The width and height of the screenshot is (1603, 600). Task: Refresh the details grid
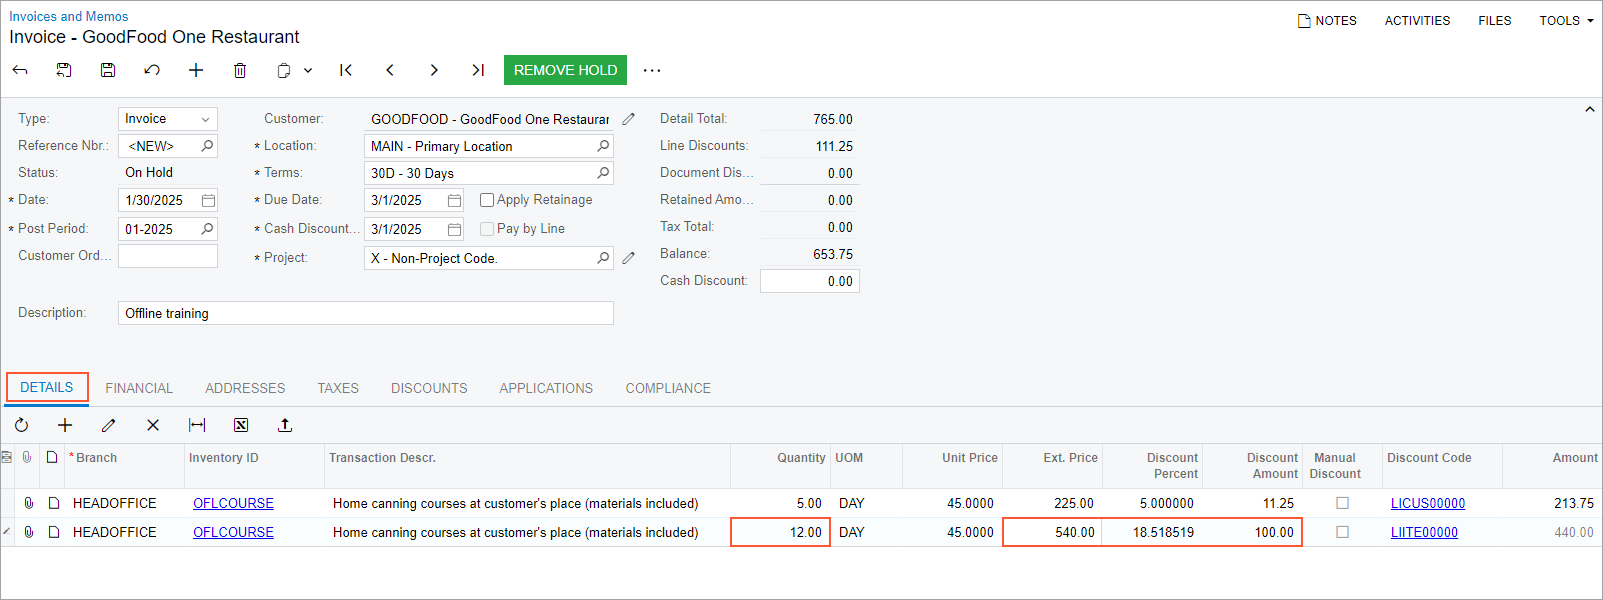point(21,425)
